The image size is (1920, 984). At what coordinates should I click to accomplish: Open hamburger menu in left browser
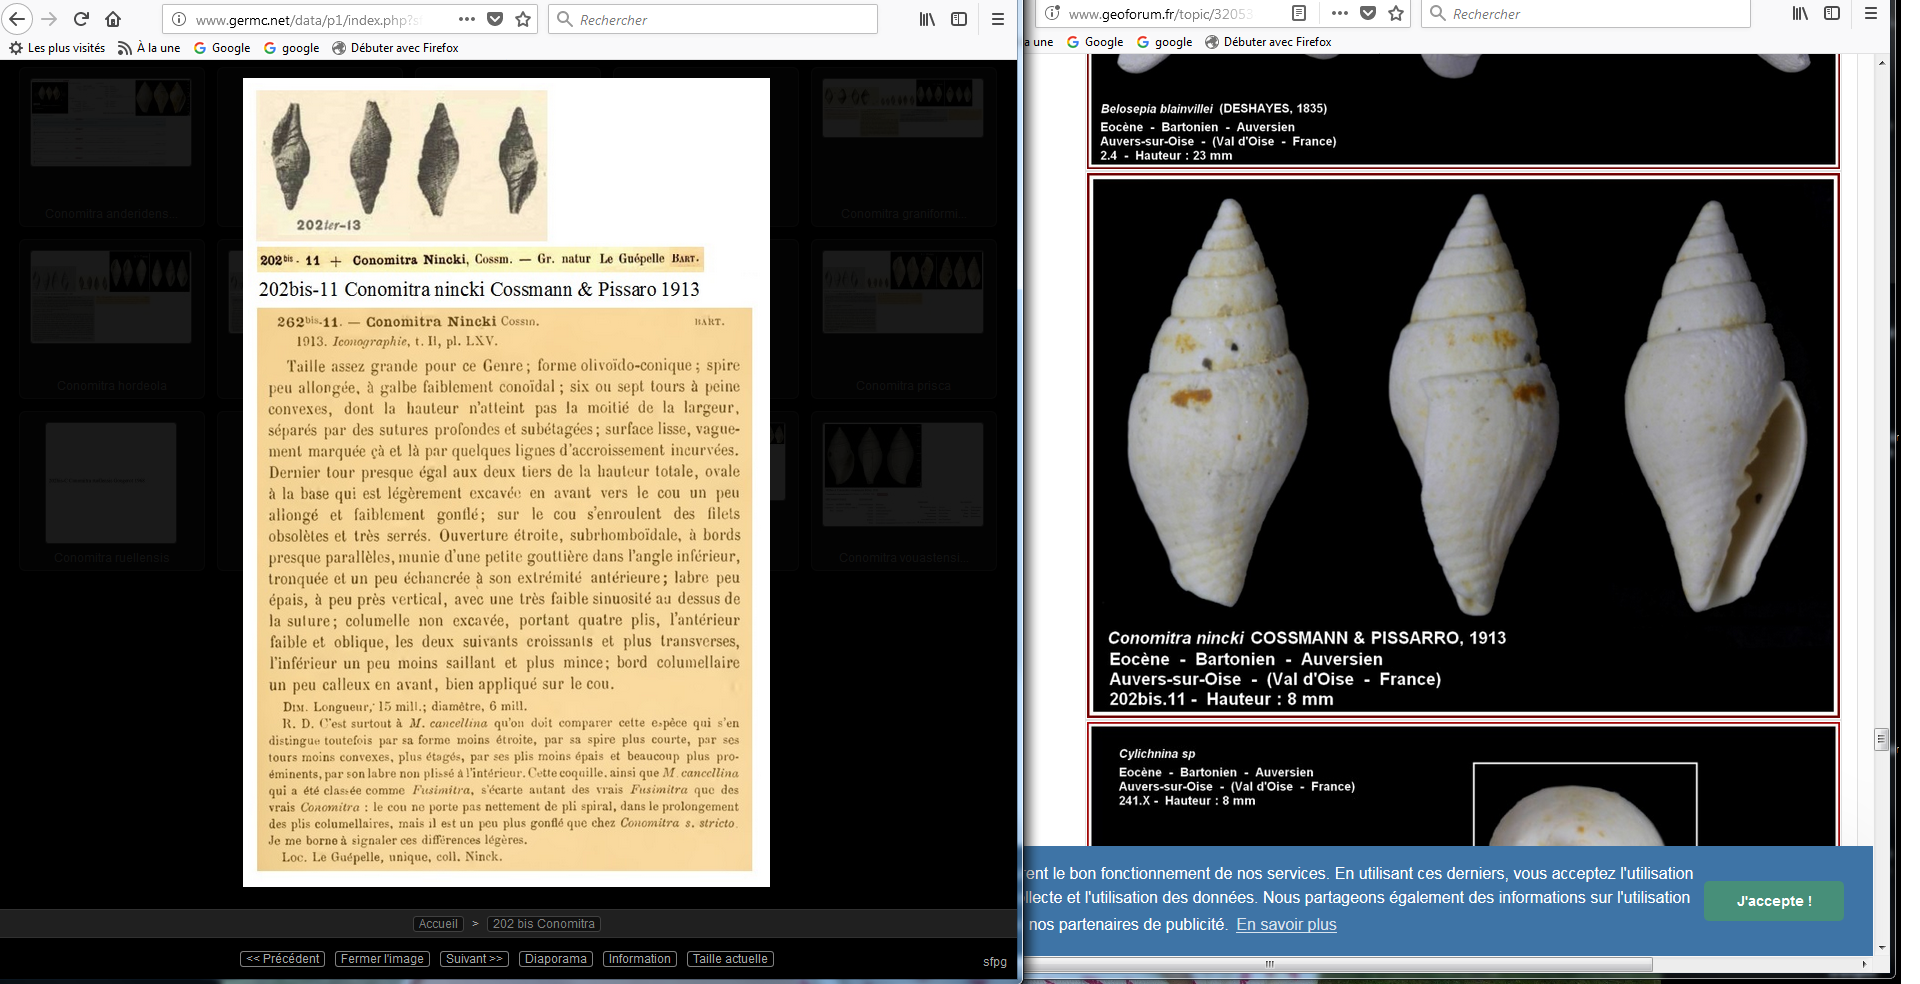pos(997,19)
